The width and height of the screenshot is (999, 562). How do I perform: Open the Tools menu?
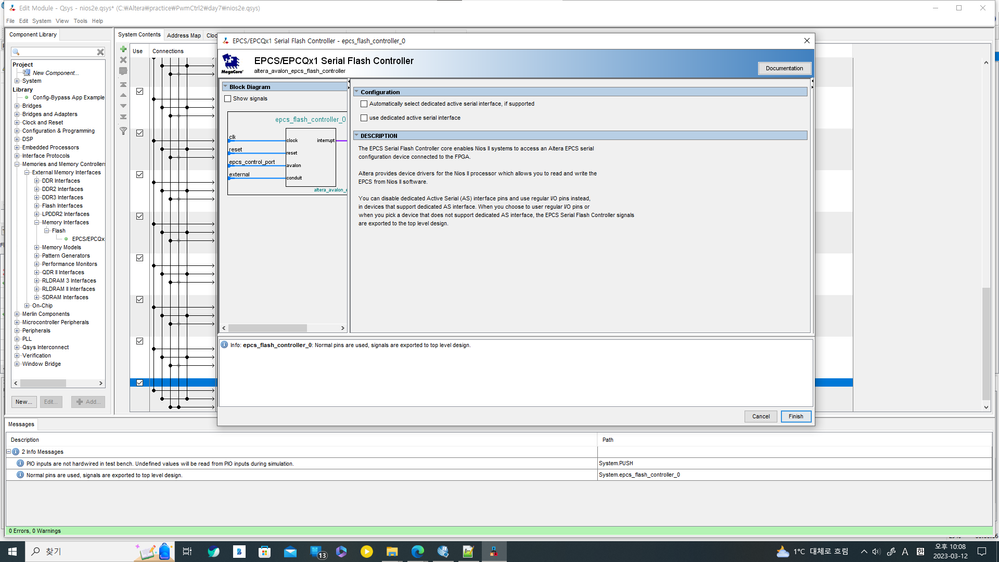(x=80, y=21)
